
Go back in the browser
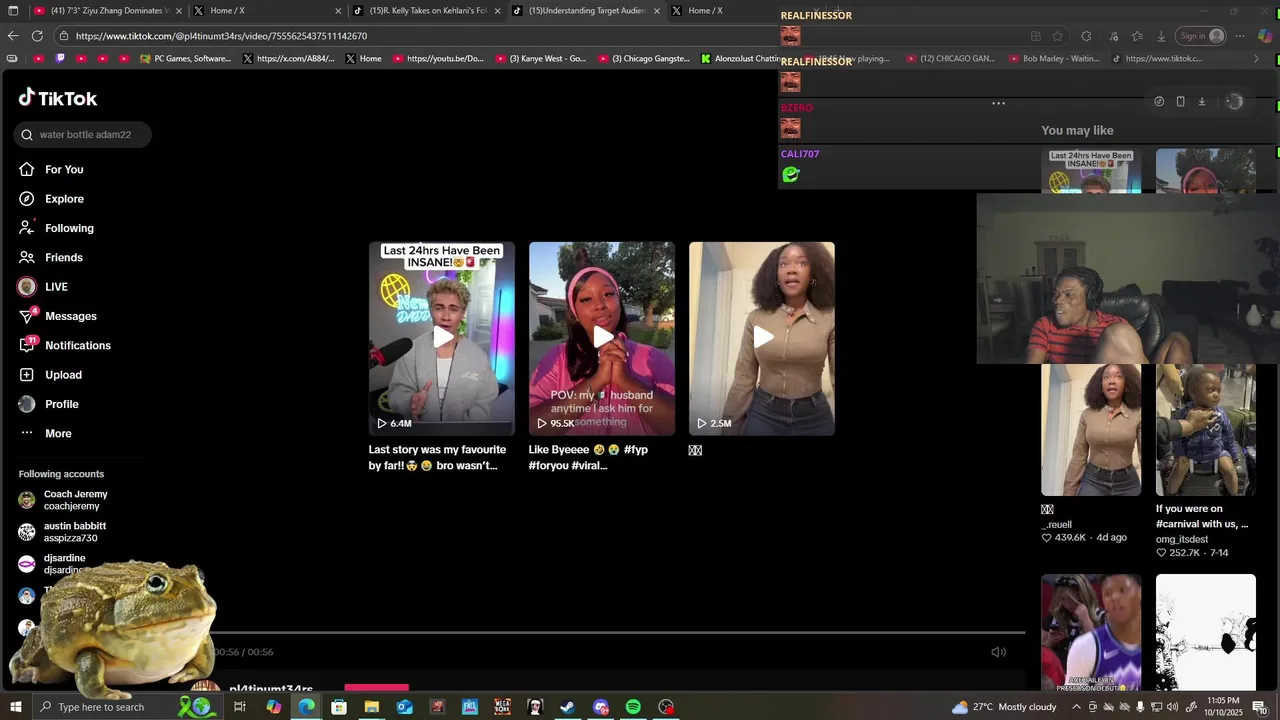pyautogui.click(x=13, y=36)
